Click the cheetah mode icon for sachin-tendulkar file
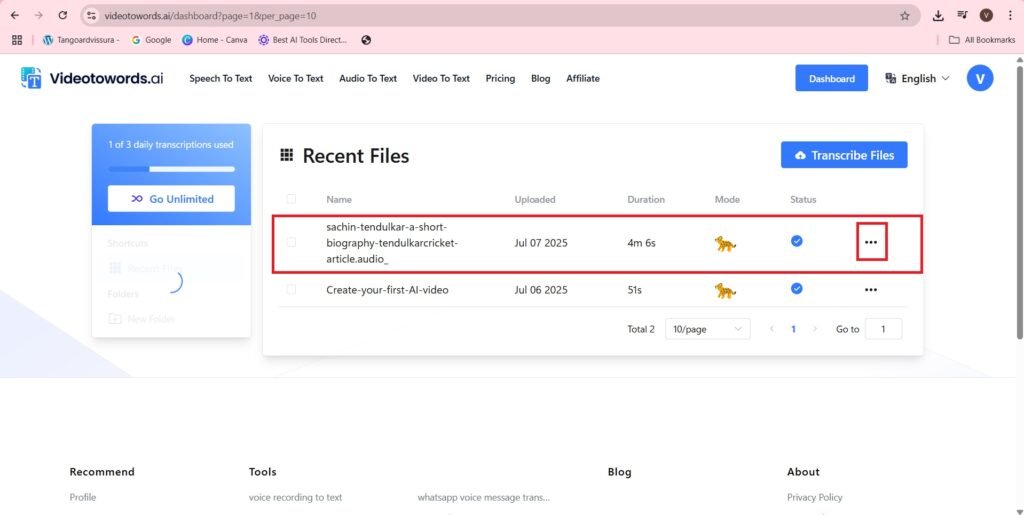 click(x=725, y=243)
